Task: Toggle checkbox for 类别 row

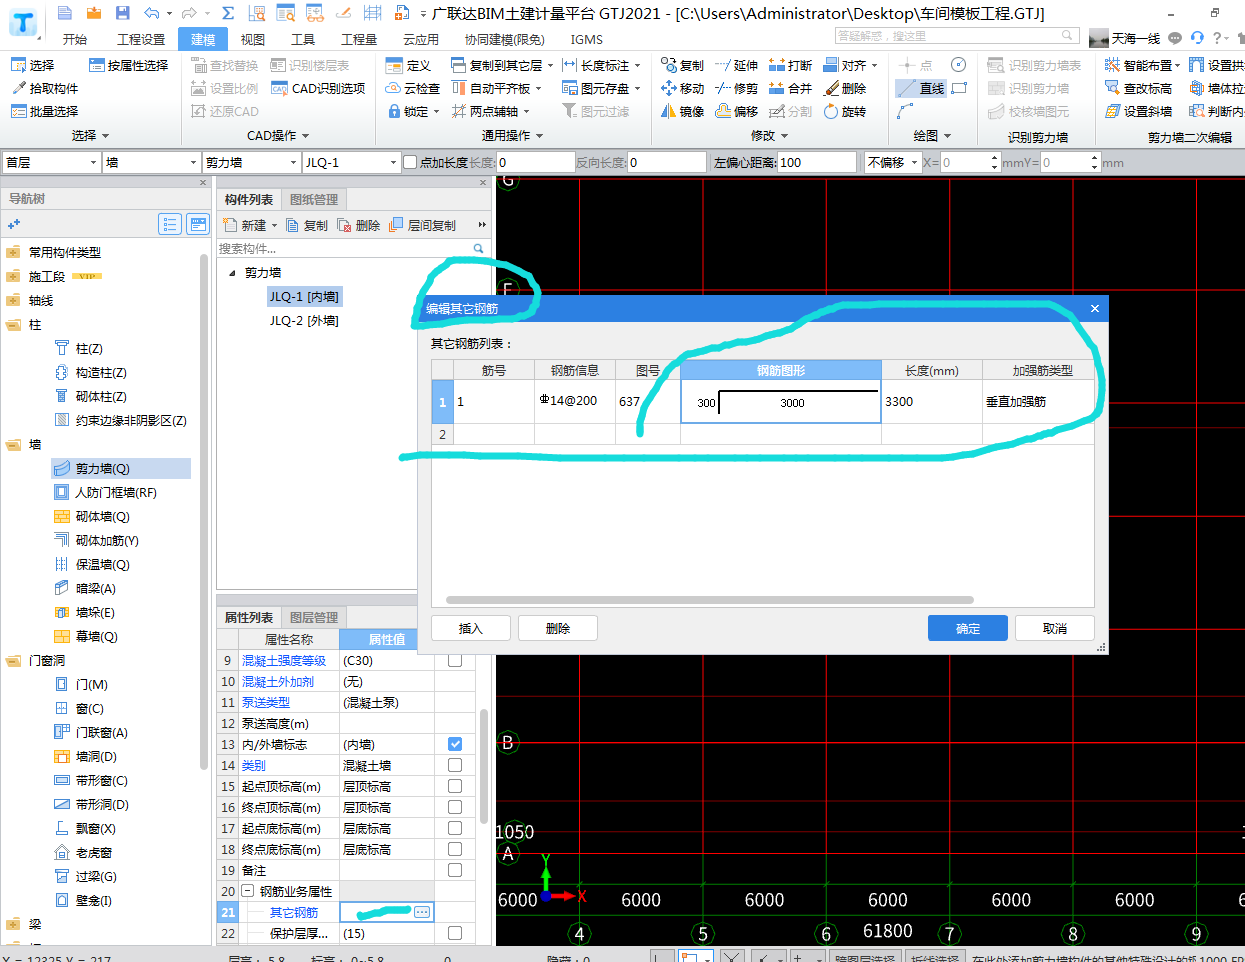Action: tap(455, 765)
